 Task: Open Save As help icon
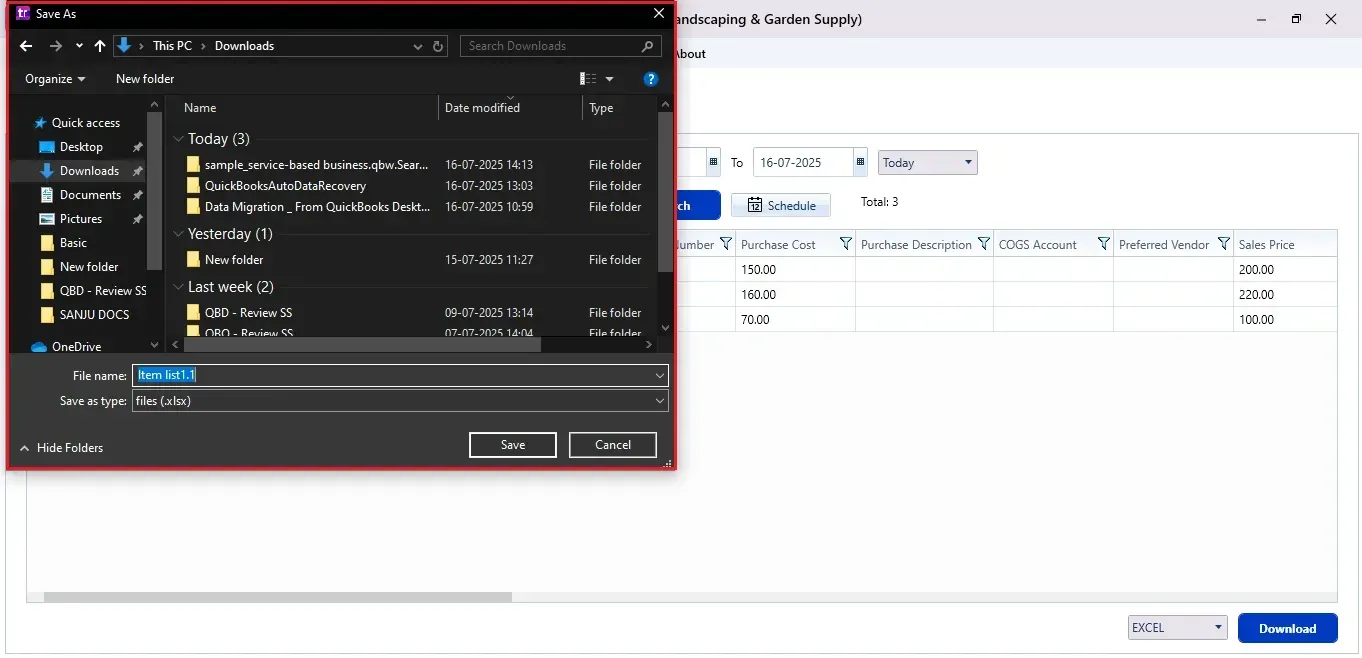point(651,79)
